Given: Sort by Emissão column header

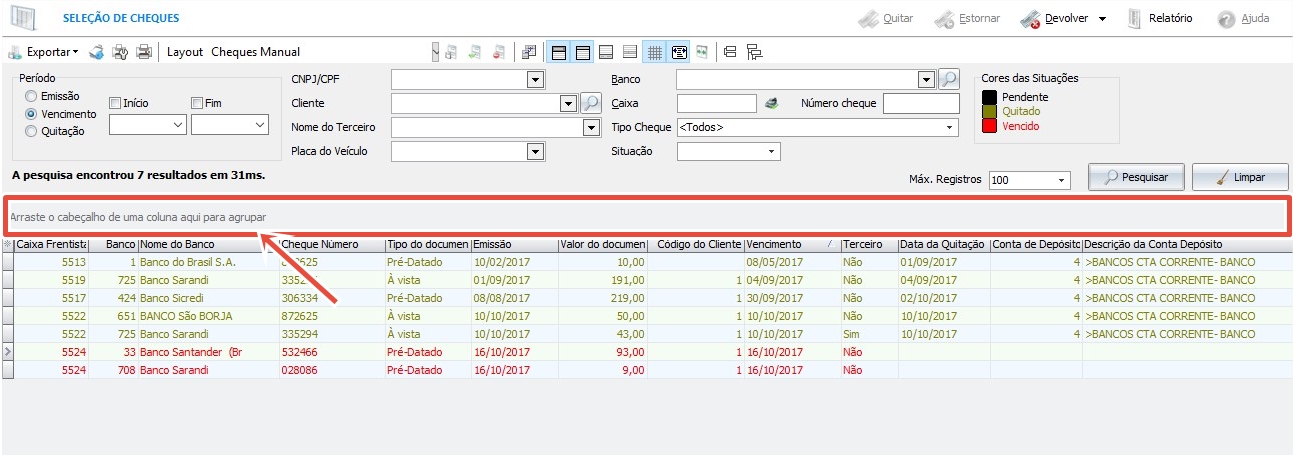Looking at the screenshot, I should 513,245.
